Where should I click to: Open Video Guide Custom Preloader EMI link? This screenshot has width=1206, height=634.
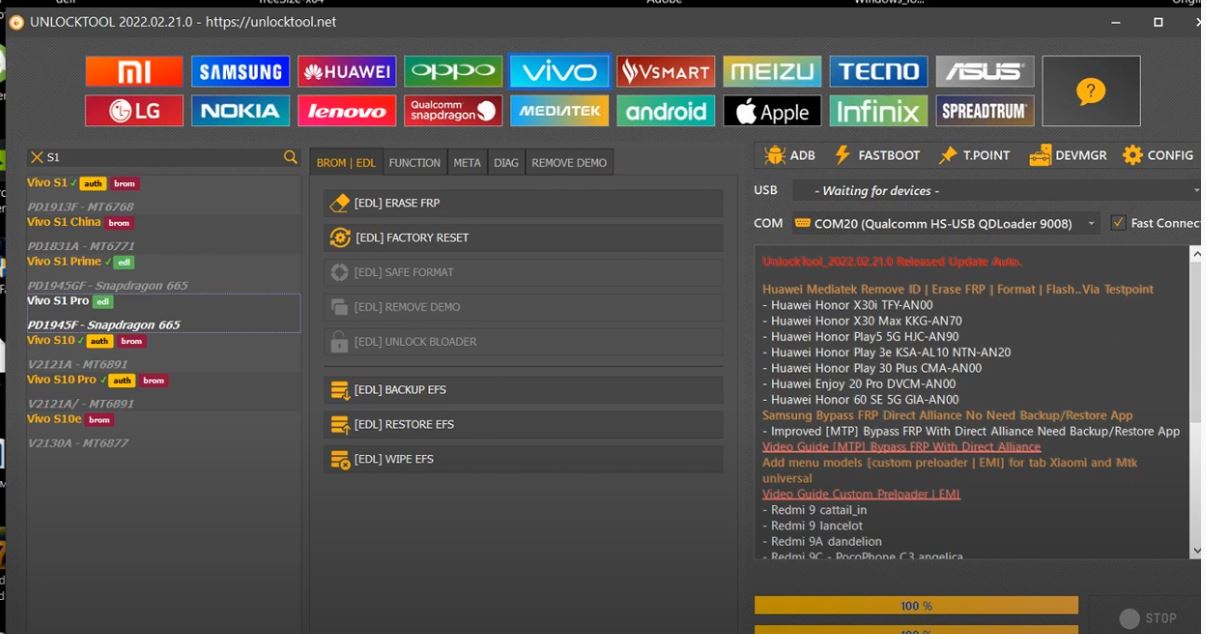(861, 494)
